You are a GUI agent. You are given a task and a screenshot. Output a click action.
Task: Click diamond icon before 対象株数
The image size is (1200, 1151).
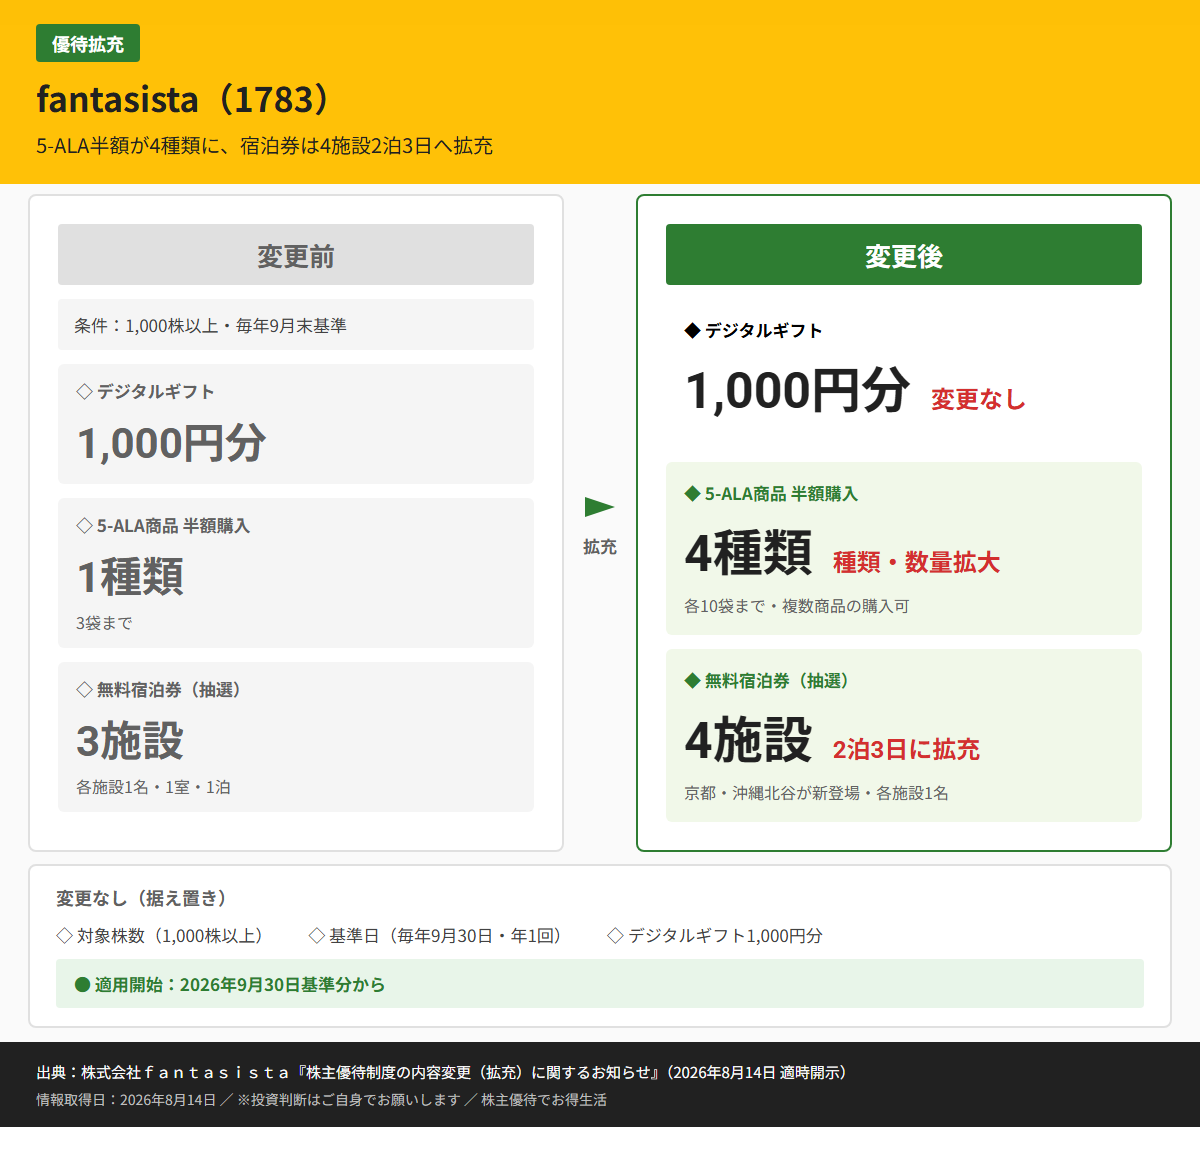pos(65,936)
